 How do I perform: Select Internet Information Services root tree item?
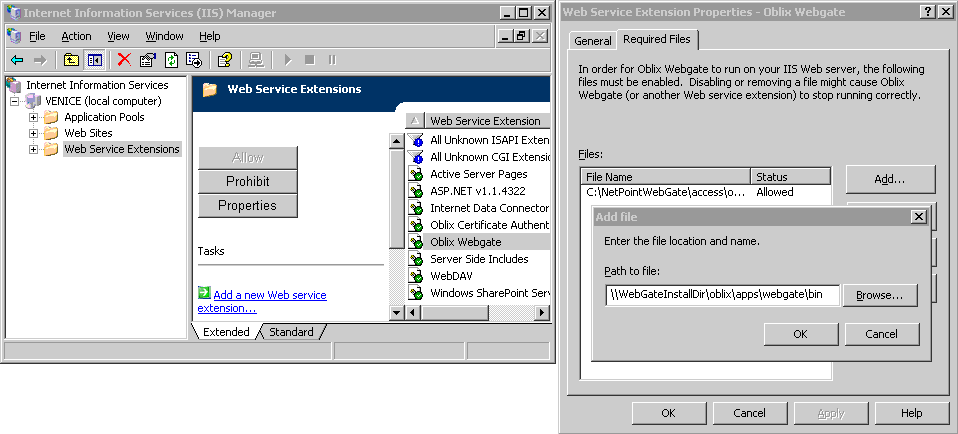[x=97, y=85]
